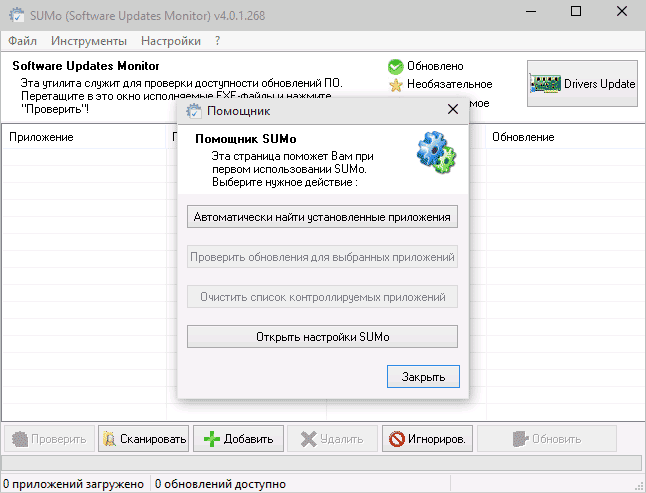Click the Удалить toolbar button

point(332,439)
